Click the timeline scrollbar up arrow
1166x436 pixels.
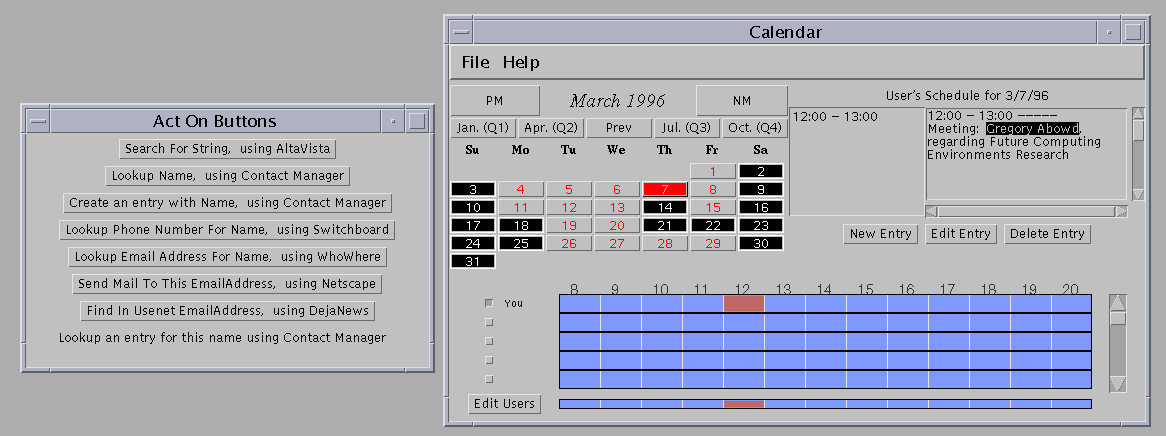click(x=1118, y=303)
